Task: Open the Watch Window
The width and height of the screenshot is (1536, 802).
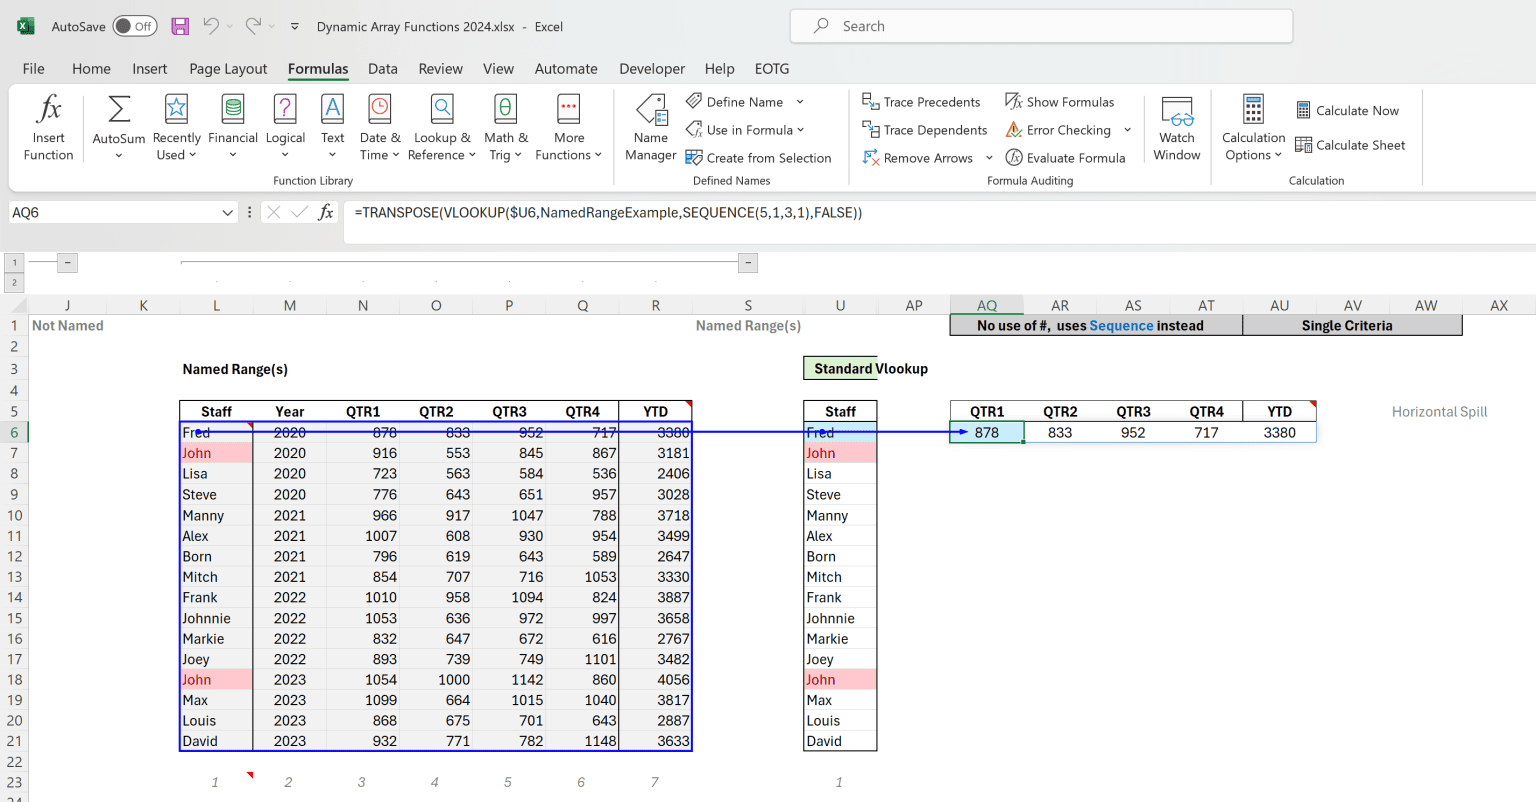Action: click(x=1176, y=126)
